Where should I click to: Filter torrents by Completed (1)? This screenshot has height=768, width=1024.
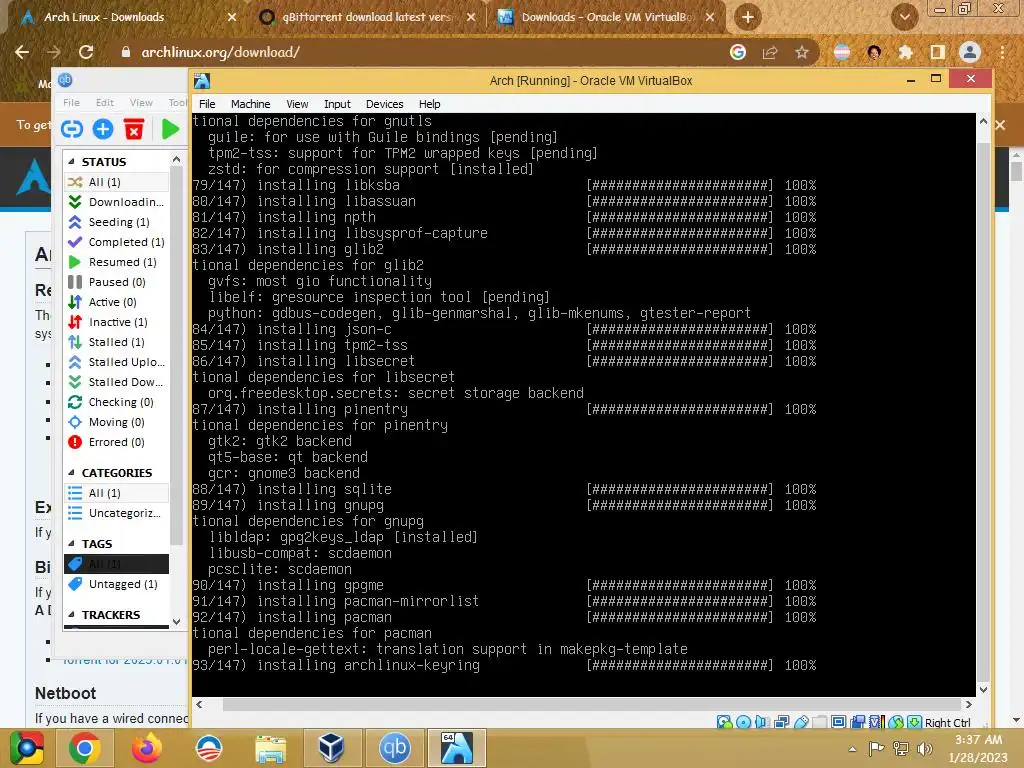(x=118, y=242)
